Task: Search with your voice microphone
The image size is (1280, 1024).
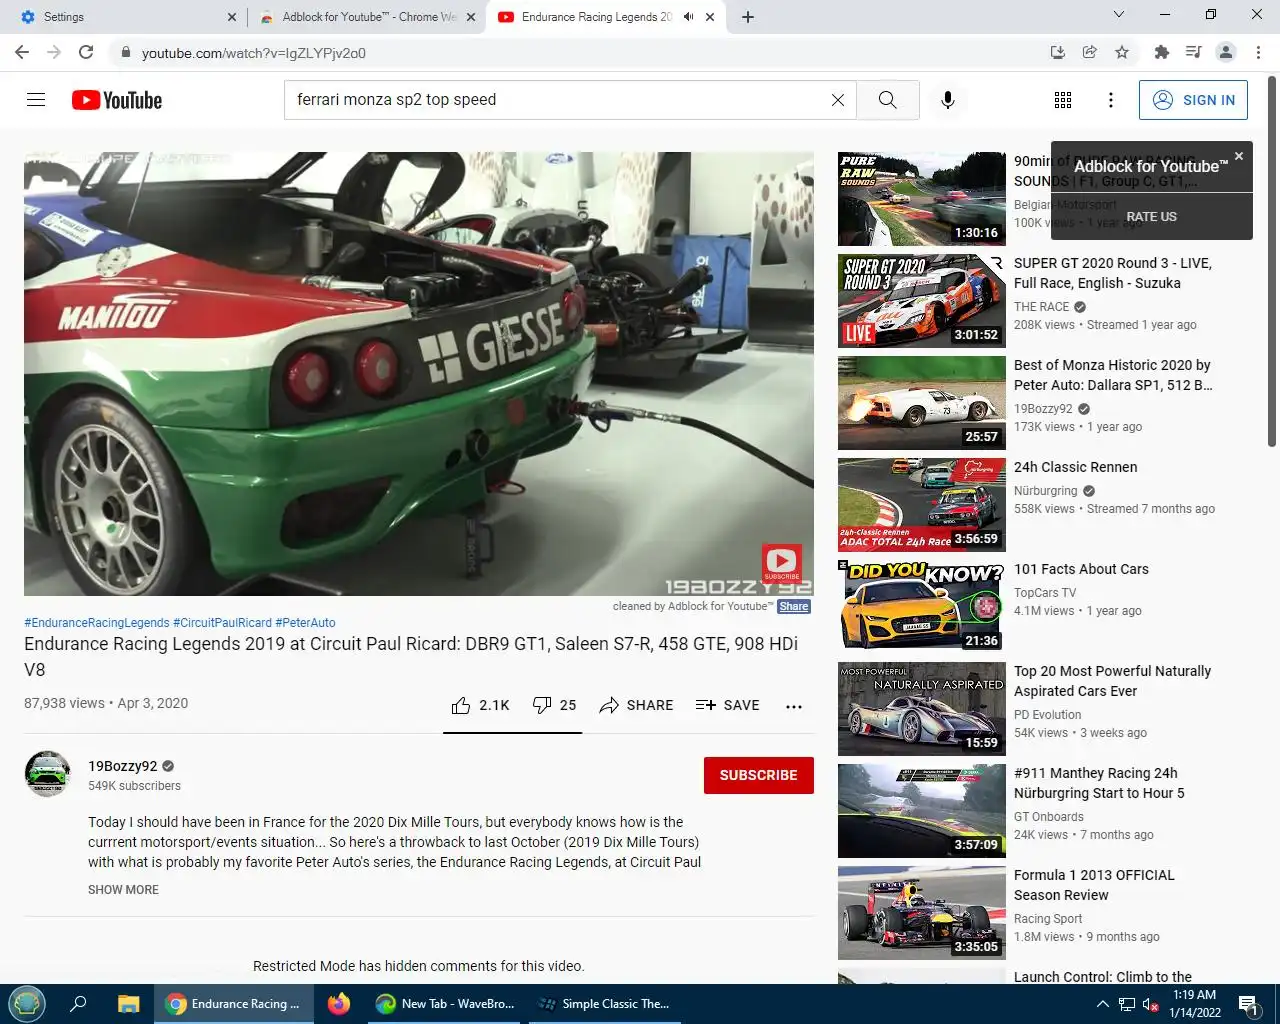Action: pos(948,100)
